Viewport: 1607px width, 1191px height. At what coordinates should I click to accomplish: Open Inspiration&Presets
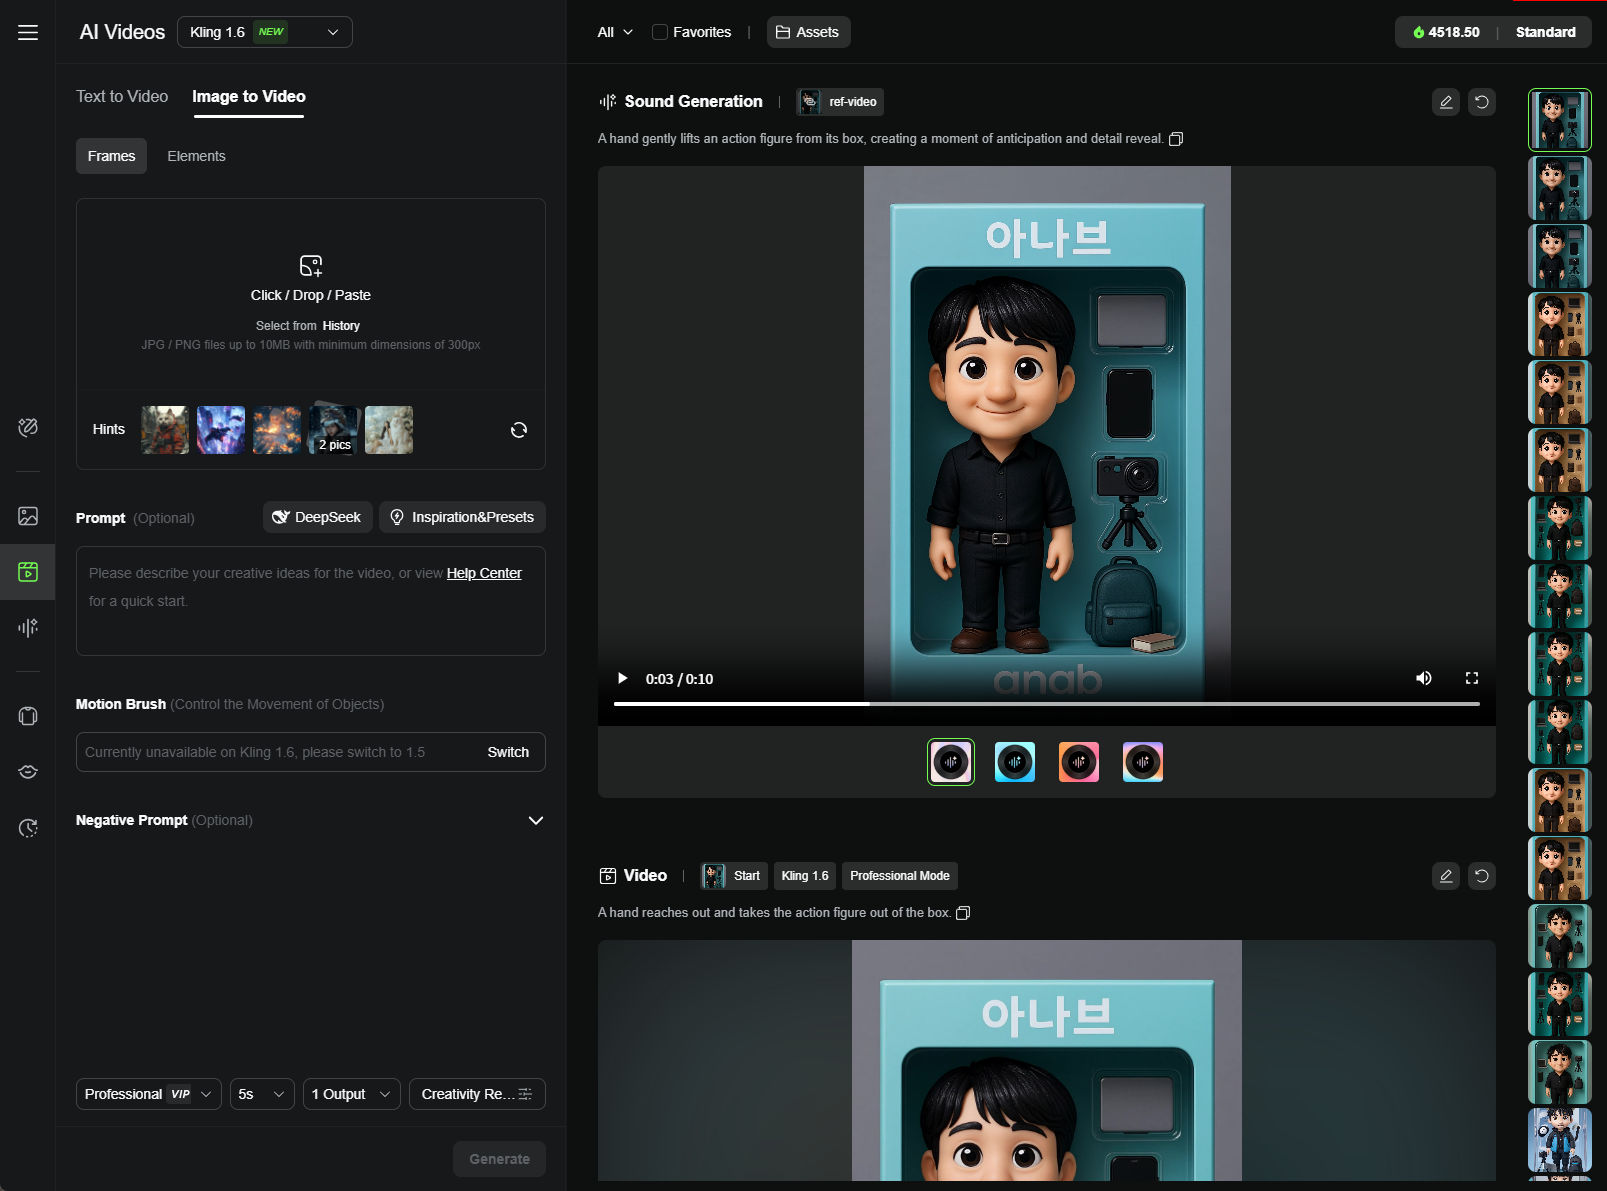pyautogui.click(x=462, y=517)
